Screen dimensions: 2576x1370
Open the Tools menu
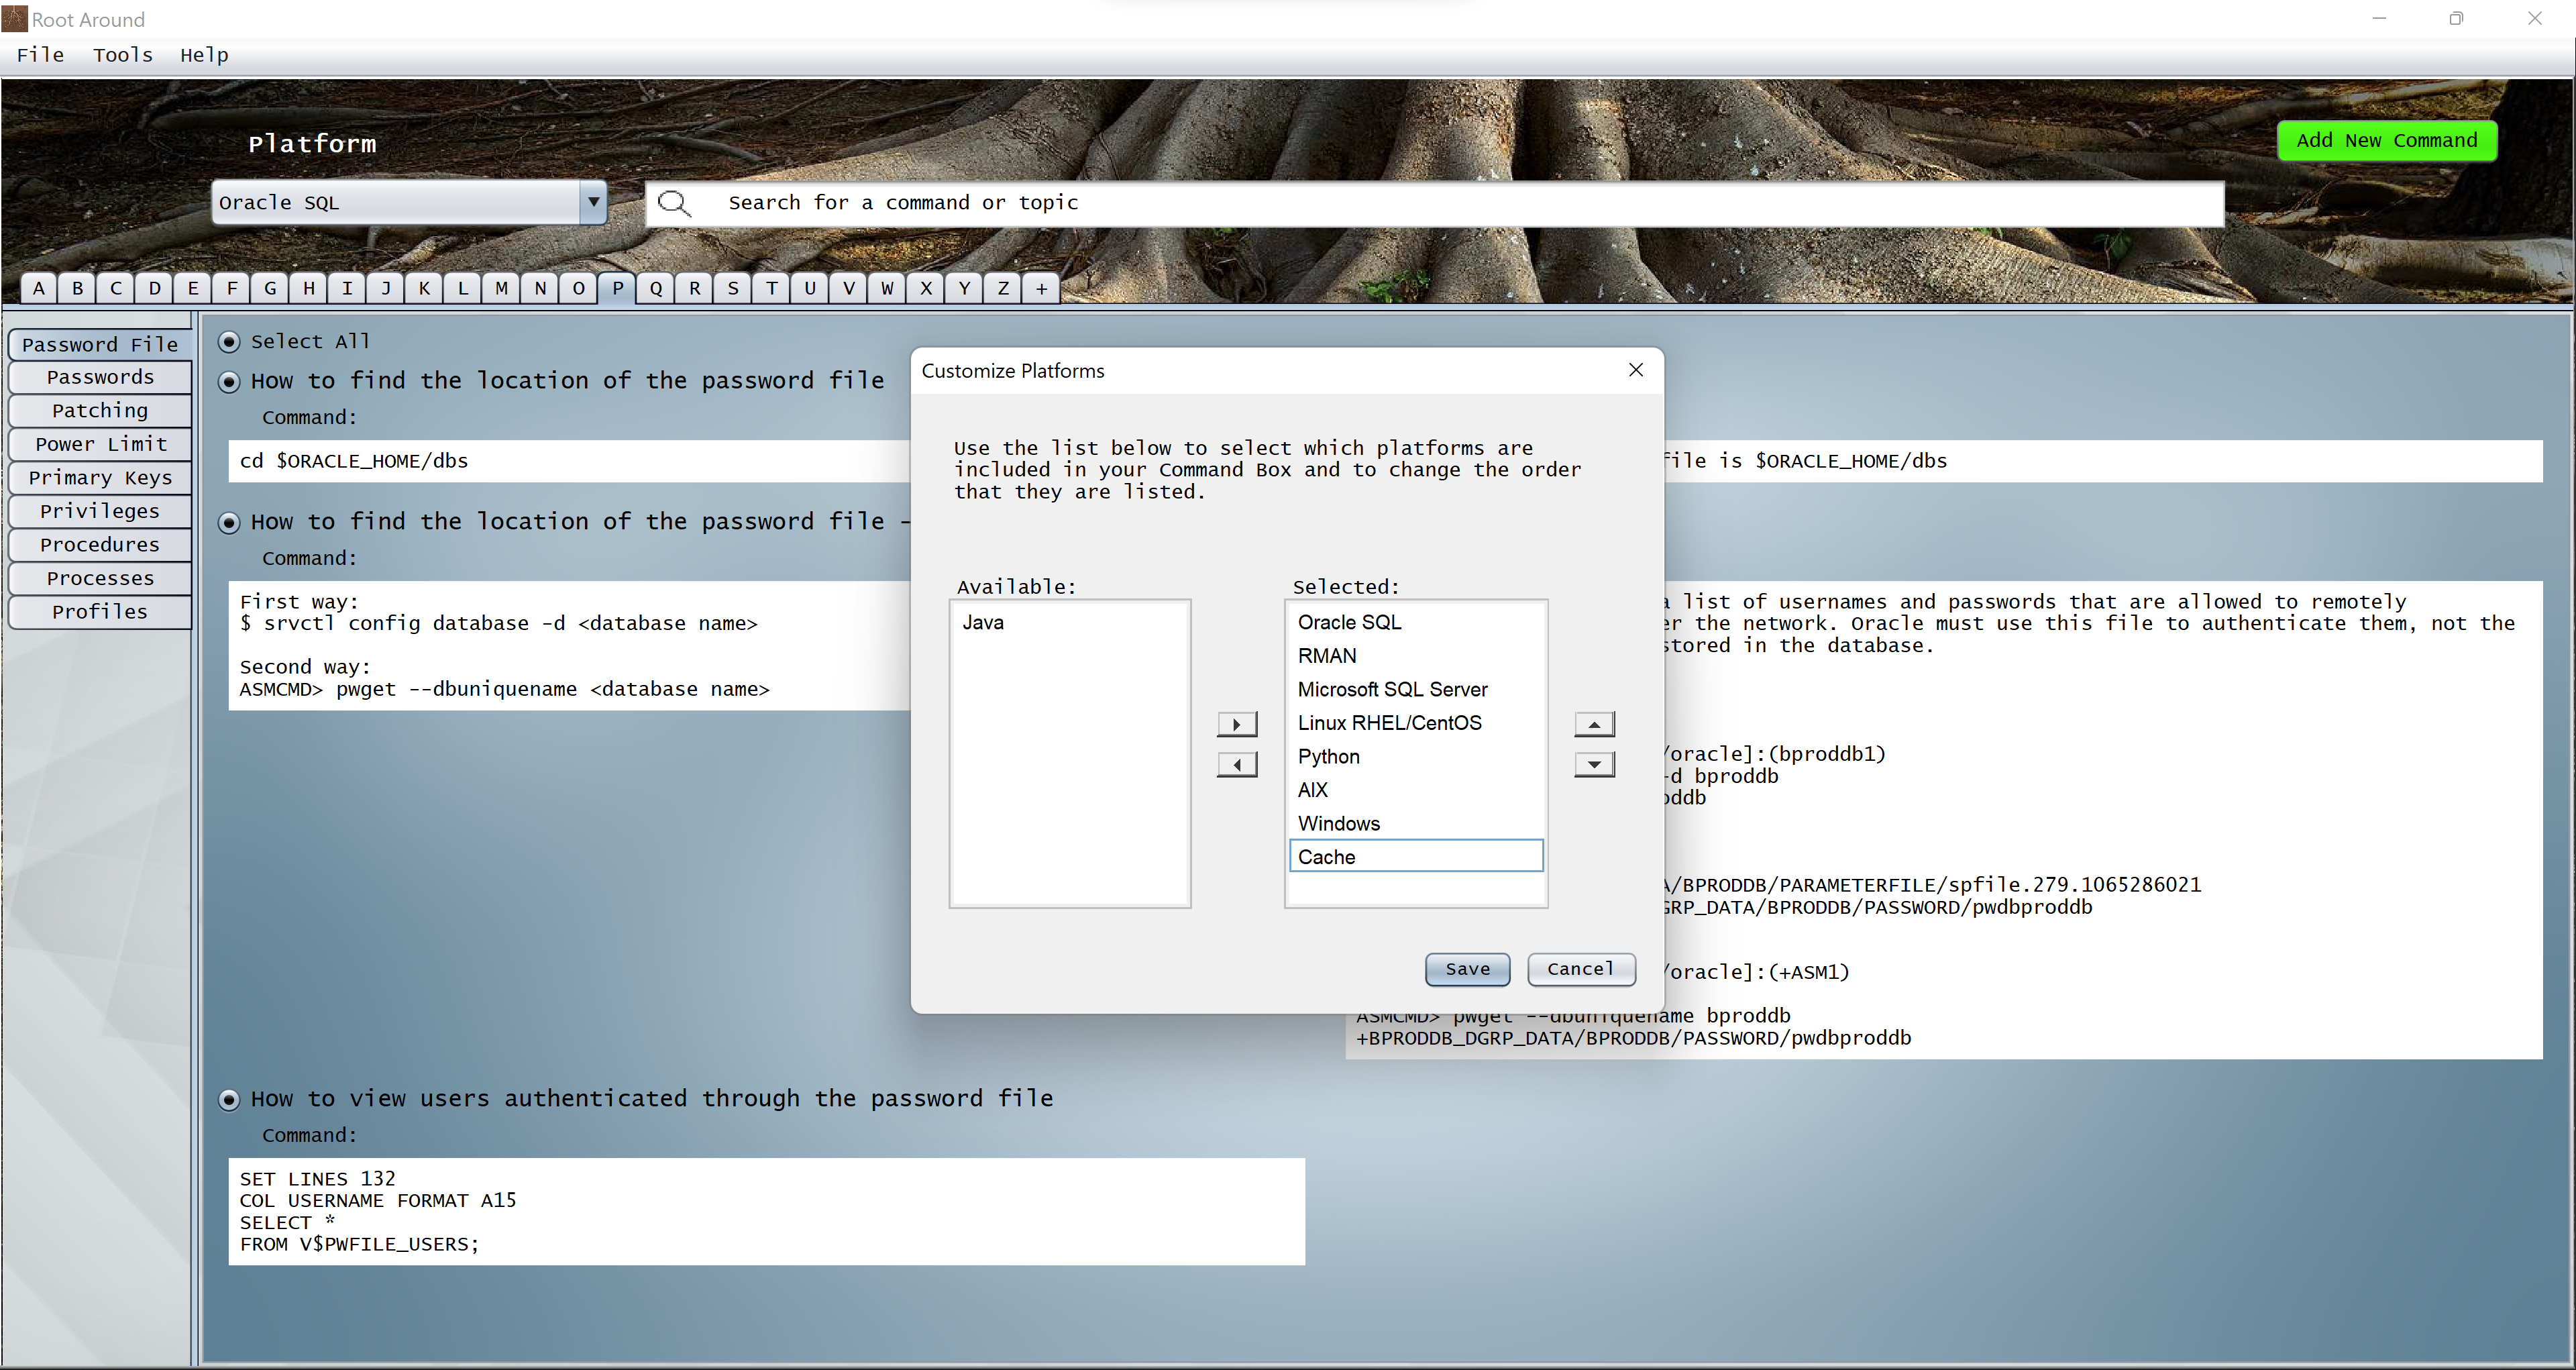pyautogui.click(x=123, y=55)
